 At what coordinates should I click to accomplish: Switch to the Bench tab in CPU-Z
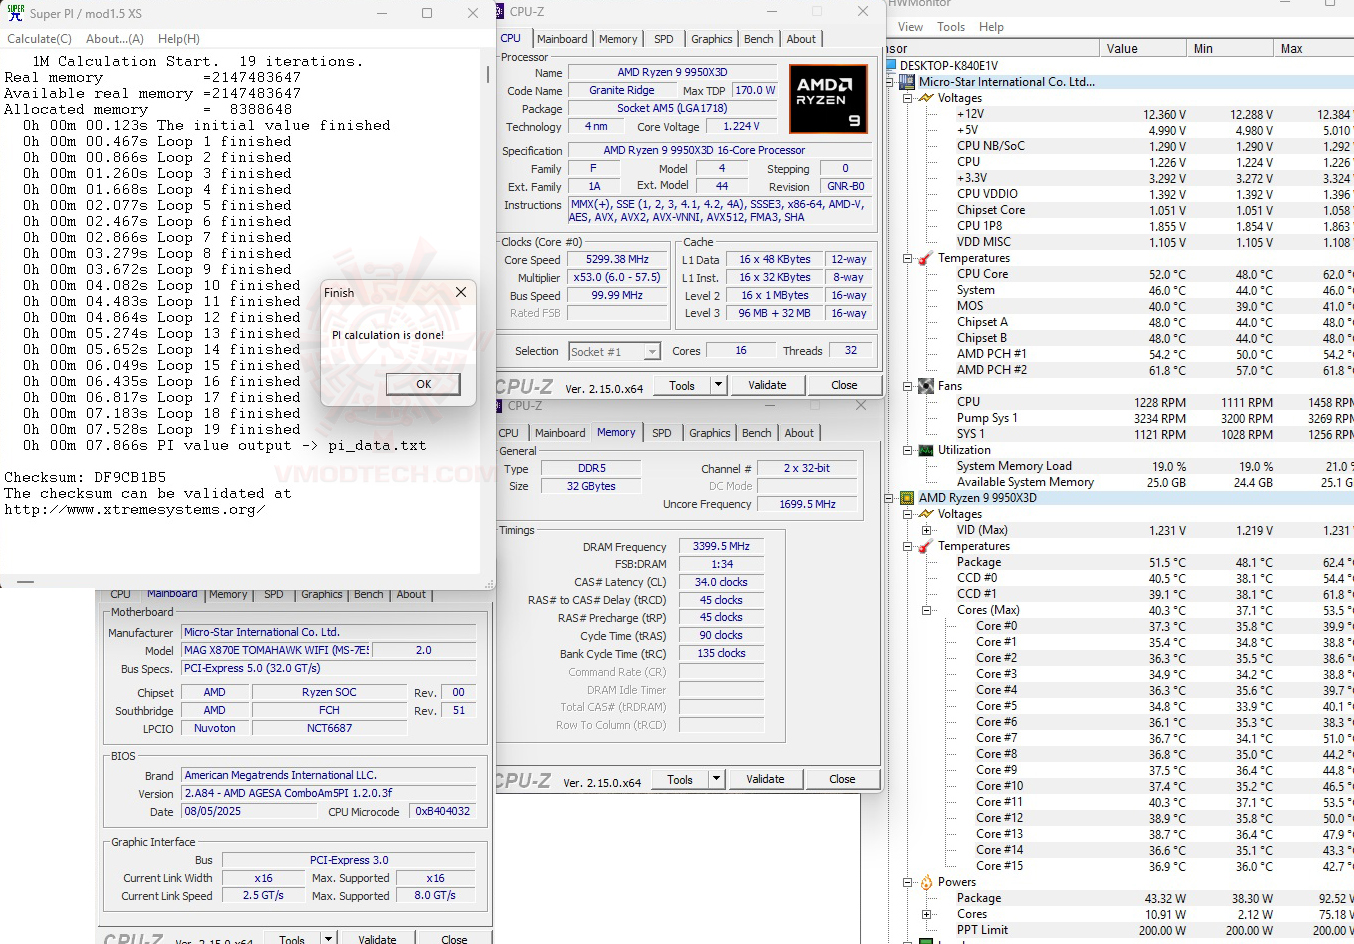(757, 38)
